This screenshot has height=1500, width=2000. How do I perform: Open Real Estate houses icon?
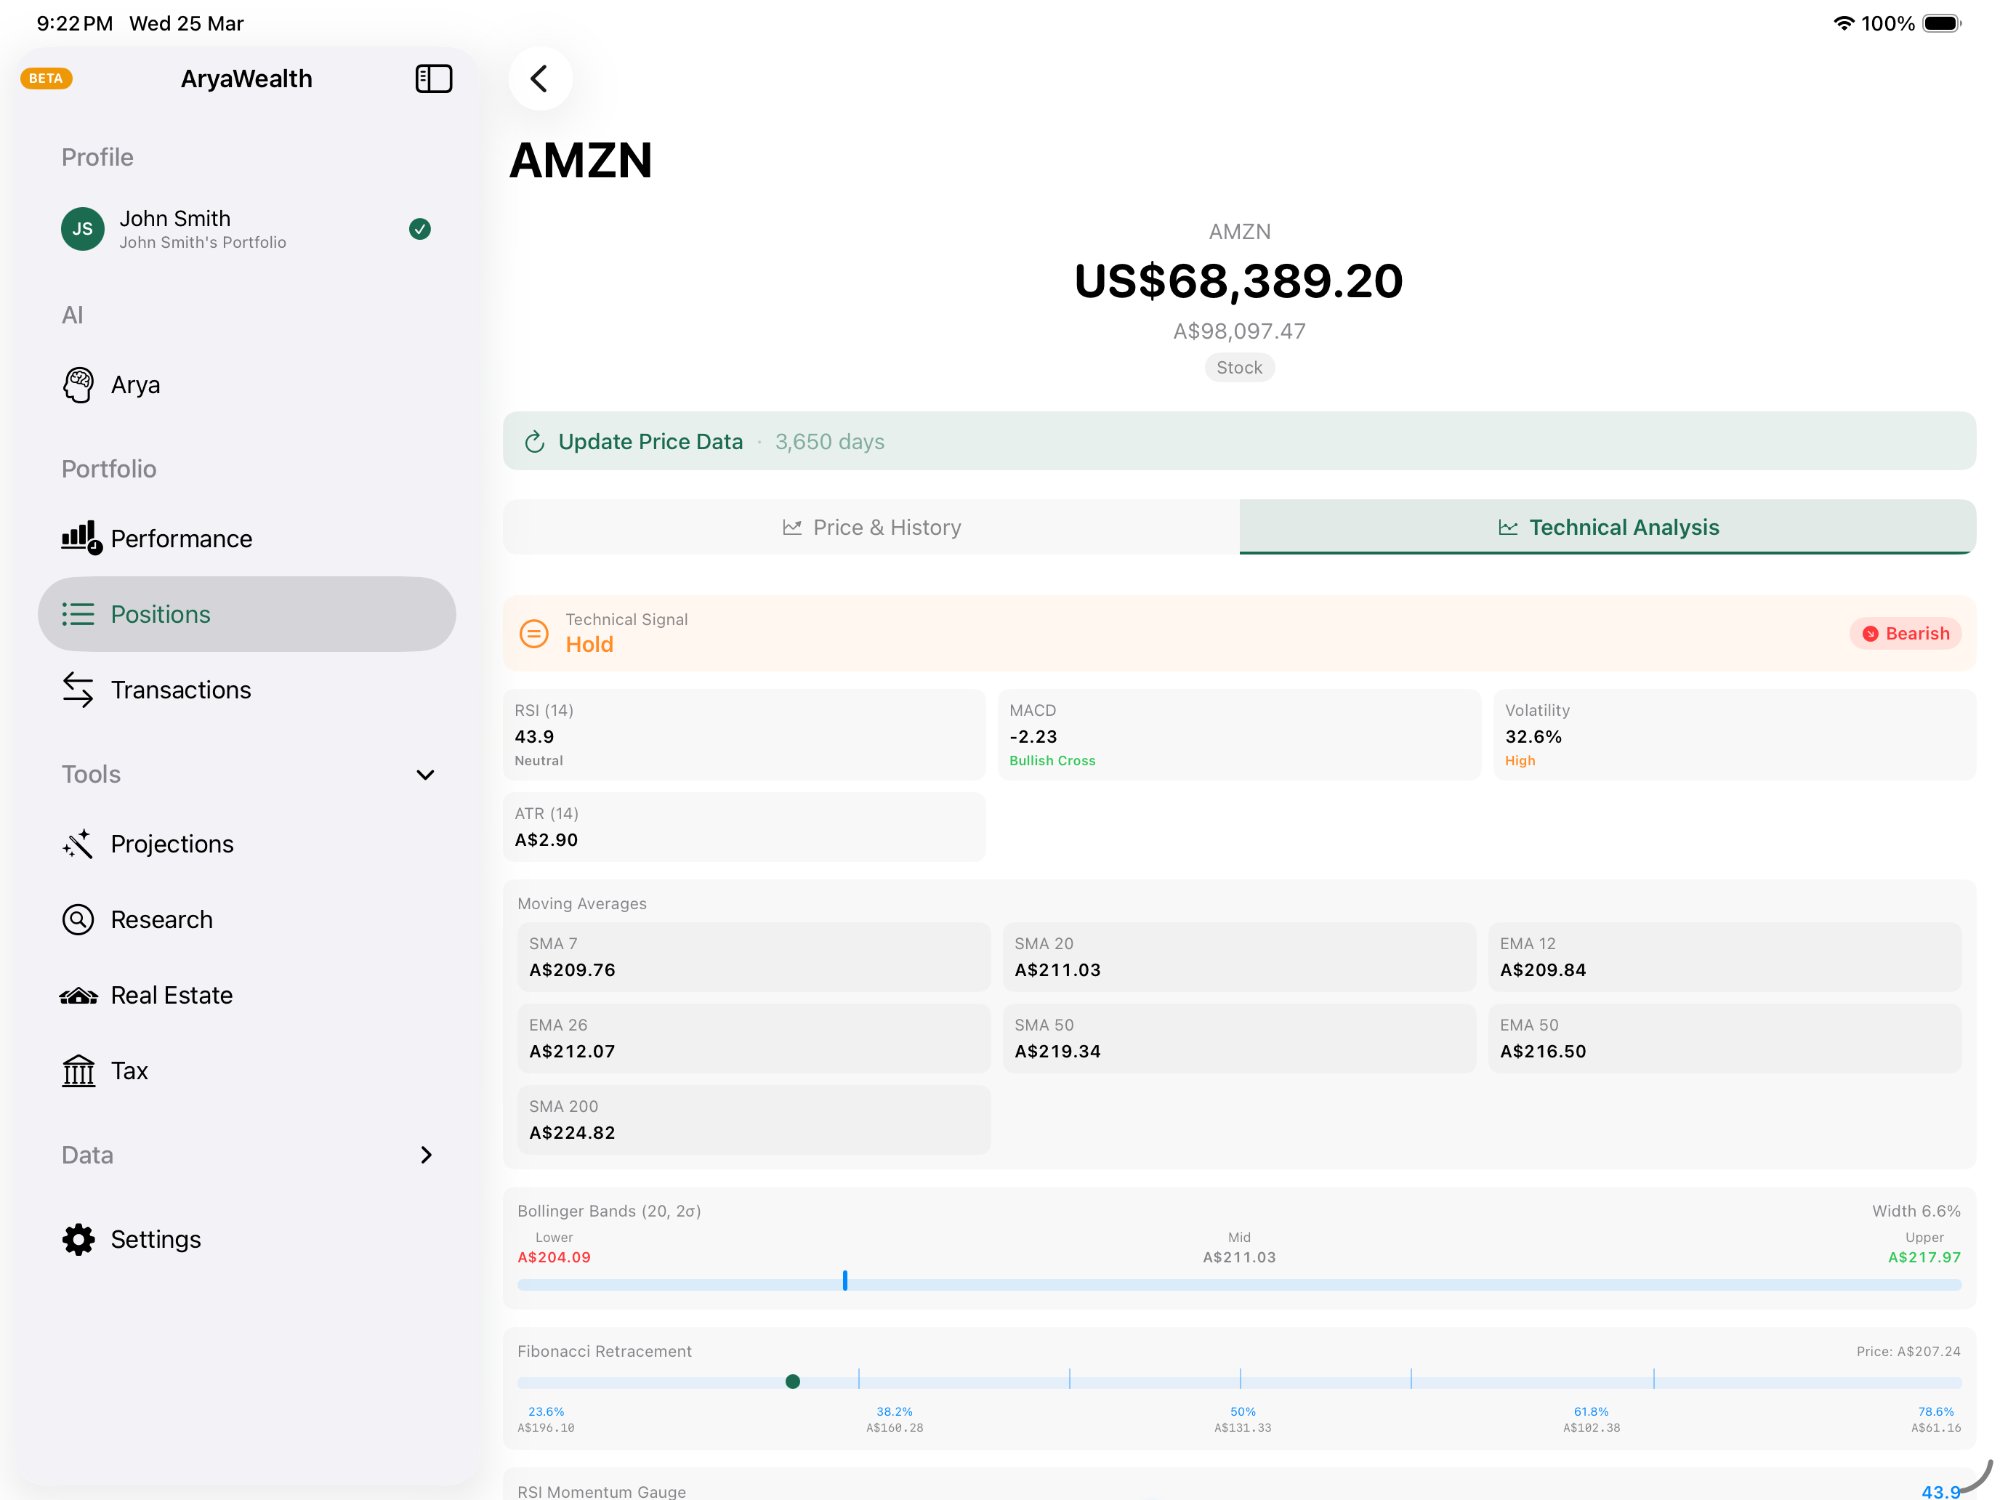click(78, 996)
